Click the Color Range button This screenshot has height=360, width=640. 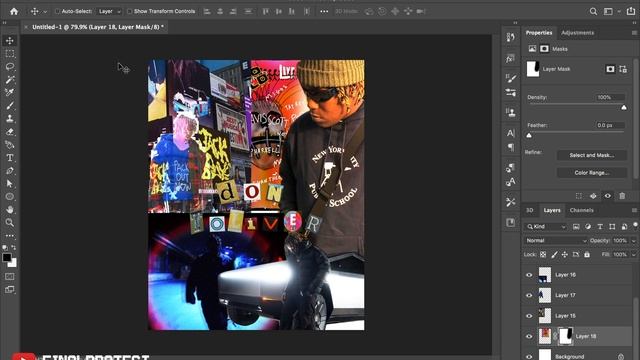pos(592,173)
